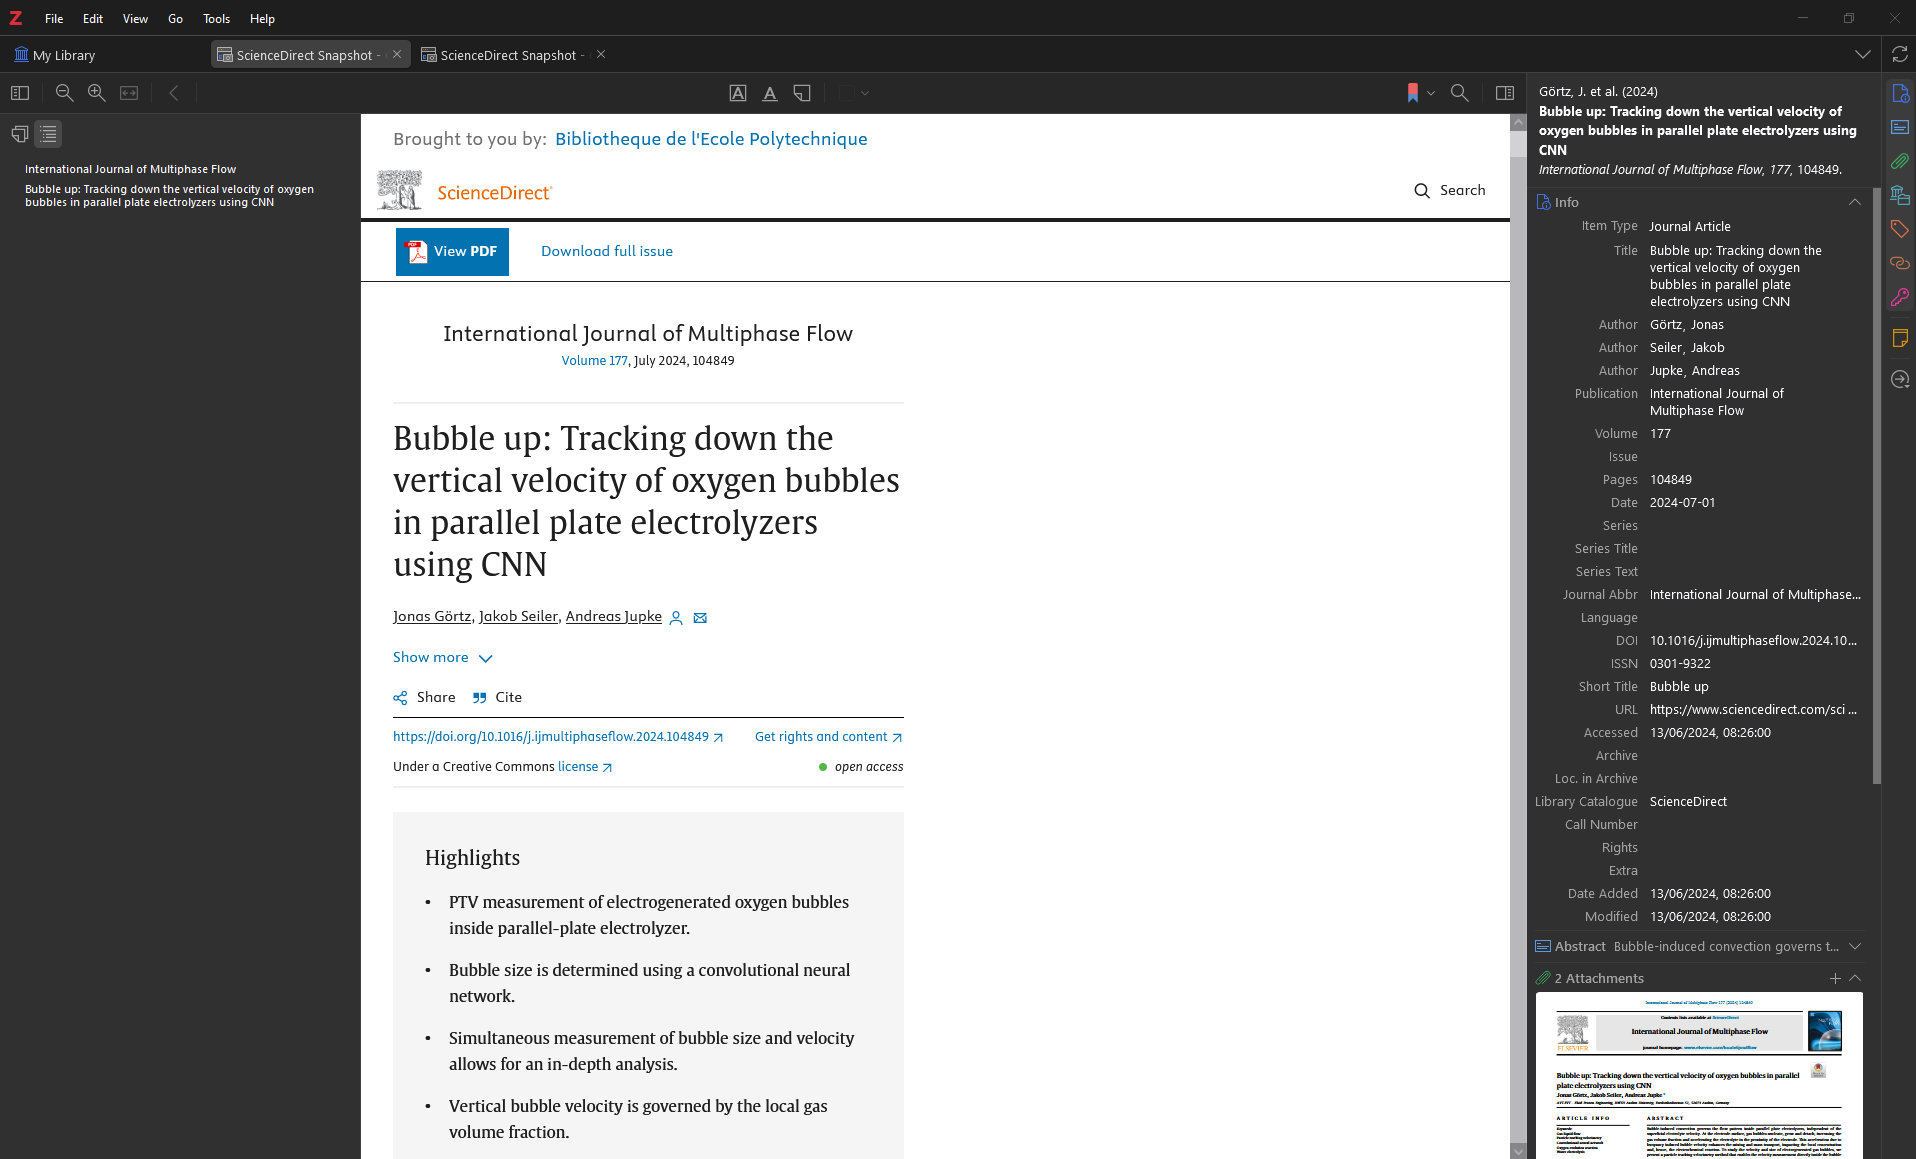Image resolution: width=1916 pixels, height=1159 pixels.
Task: Click the Cite button
Action: click(x=497, y=697)
